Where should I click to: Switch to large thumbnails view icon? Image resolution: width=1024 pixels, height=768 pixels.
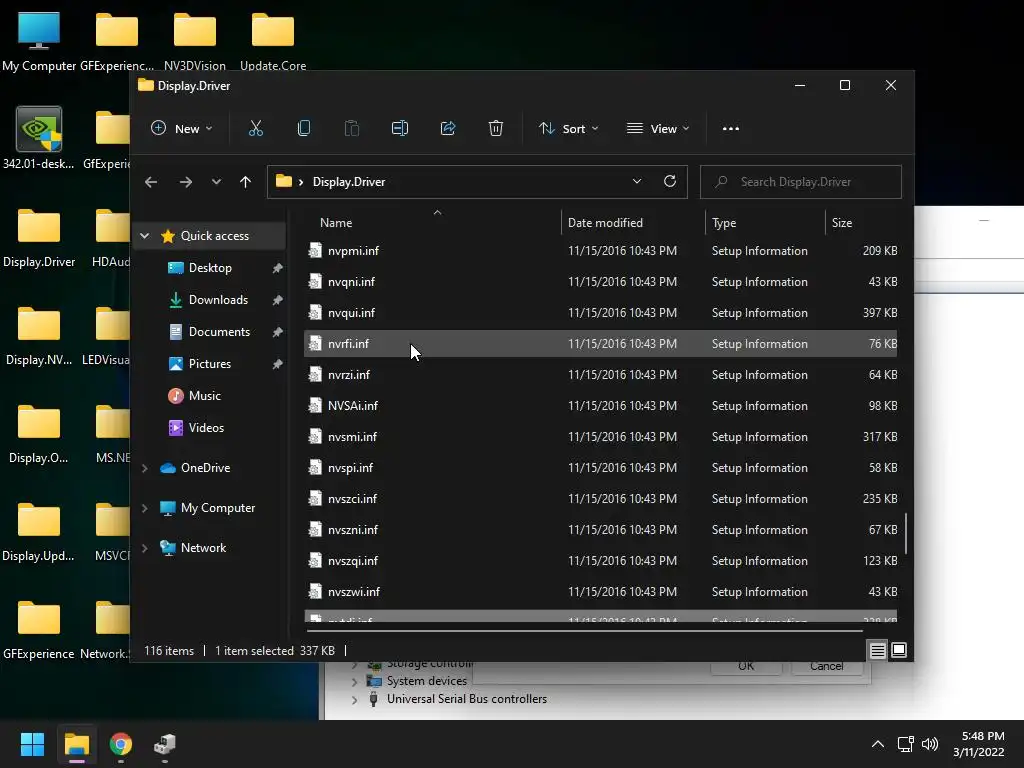pos(899,650)
